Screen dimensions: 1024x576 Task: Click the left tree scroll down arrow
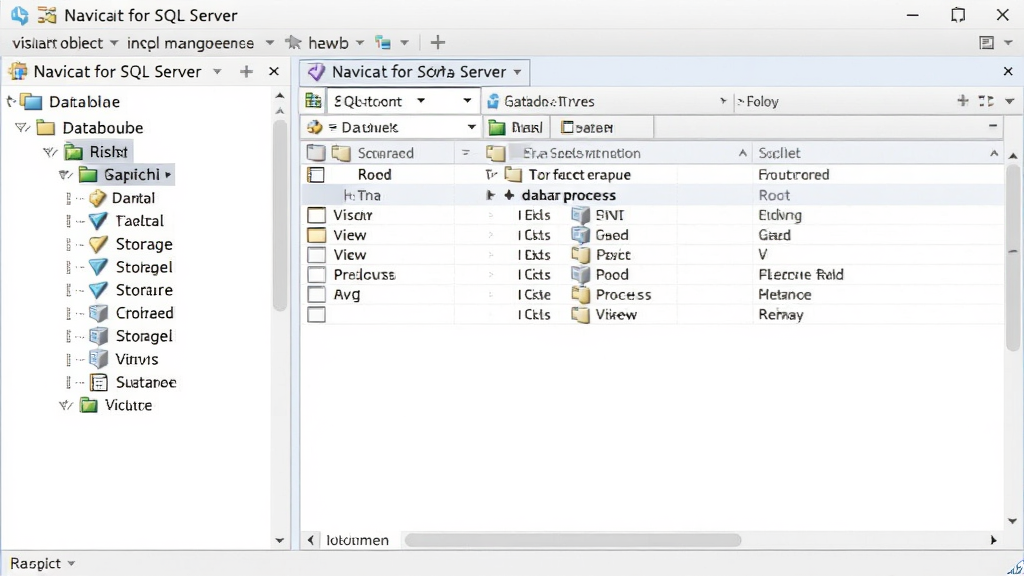[x=280, y=540]
